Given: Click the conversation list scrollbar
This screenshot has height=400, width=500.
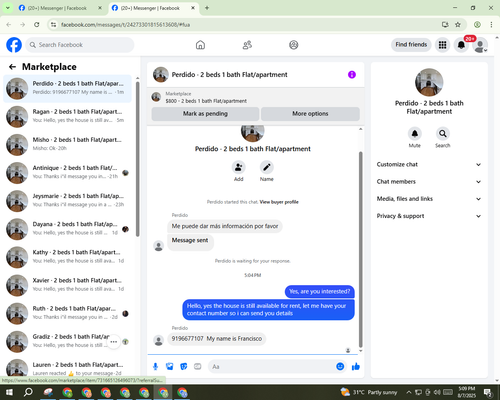Looking at the screenshot, I should pos(137,159).
